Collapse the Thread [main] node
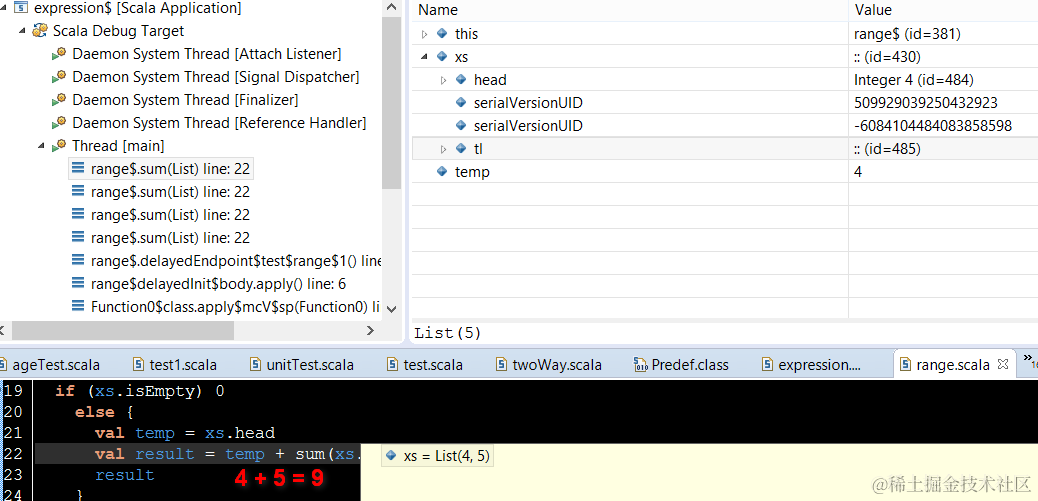The image size is (1038, 501). point(41,145)
